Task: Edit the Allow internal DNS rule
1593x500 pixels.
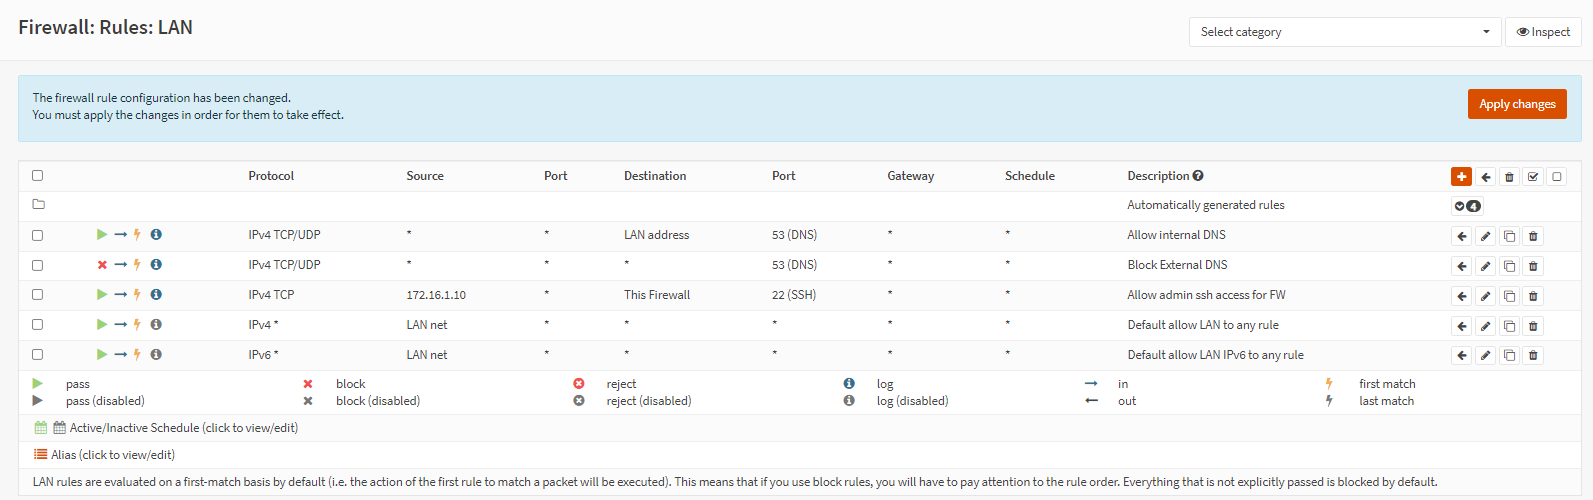Action: tap(1486, 237)
